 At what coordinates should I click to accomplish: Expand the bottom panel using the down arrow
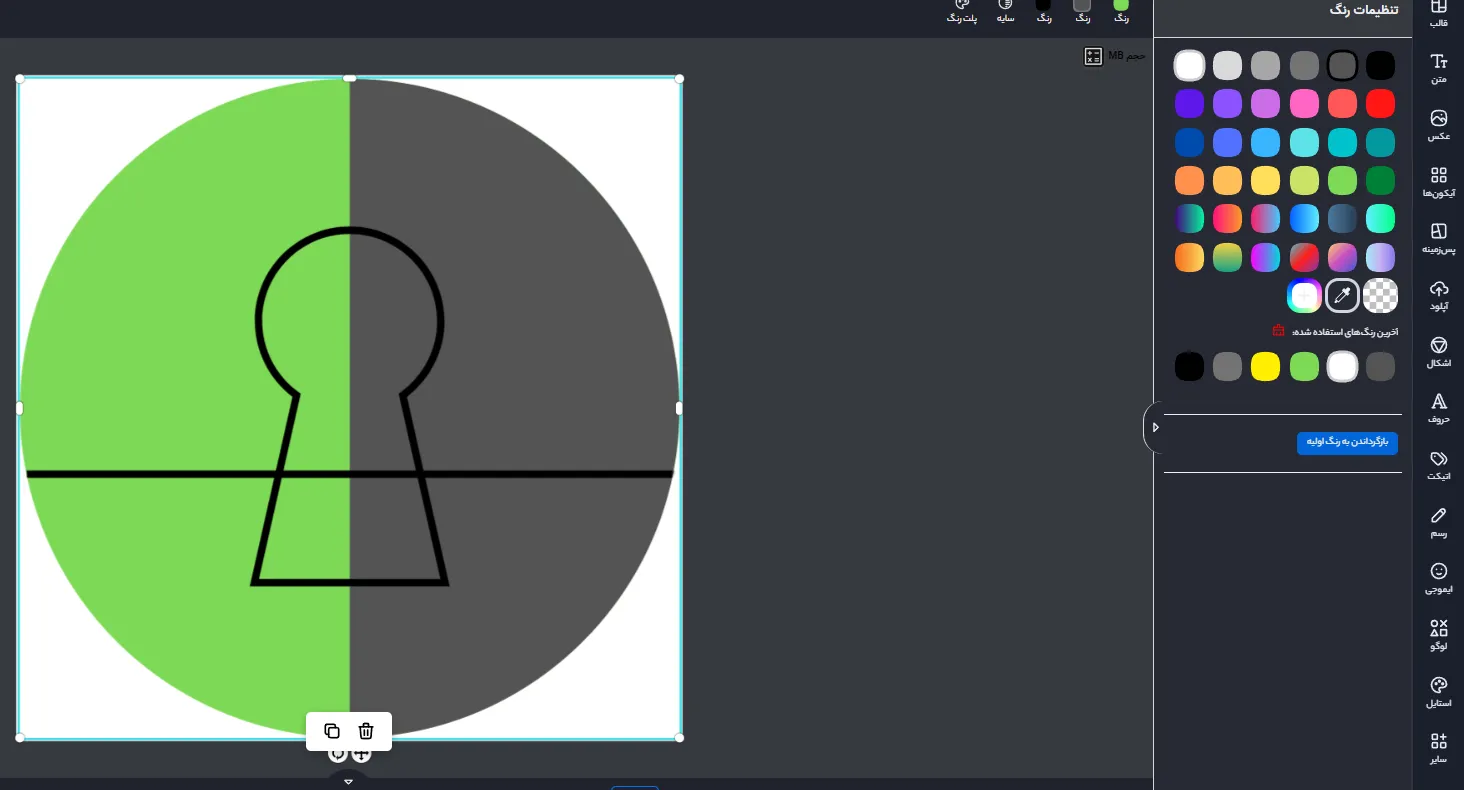pos(348,781)
